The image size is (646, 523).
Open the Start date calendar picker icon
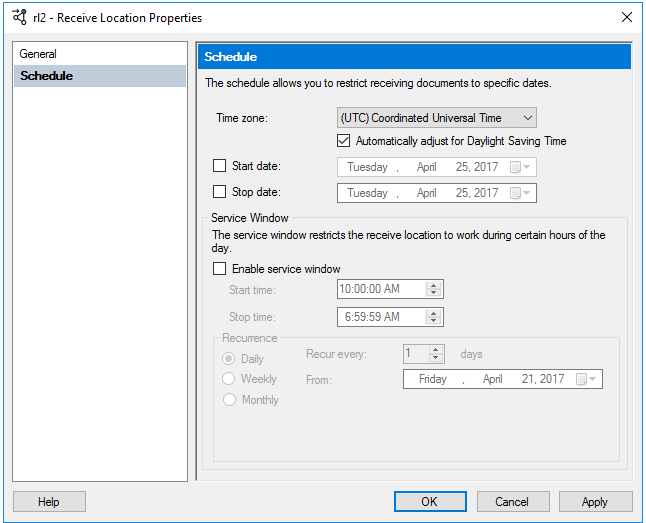click(x=520, y=167)
